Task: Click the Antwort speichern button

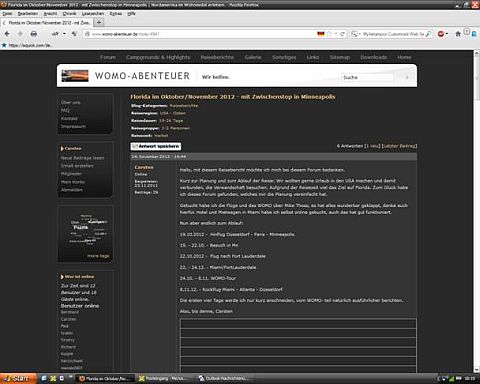Action: tap(156, 146)
